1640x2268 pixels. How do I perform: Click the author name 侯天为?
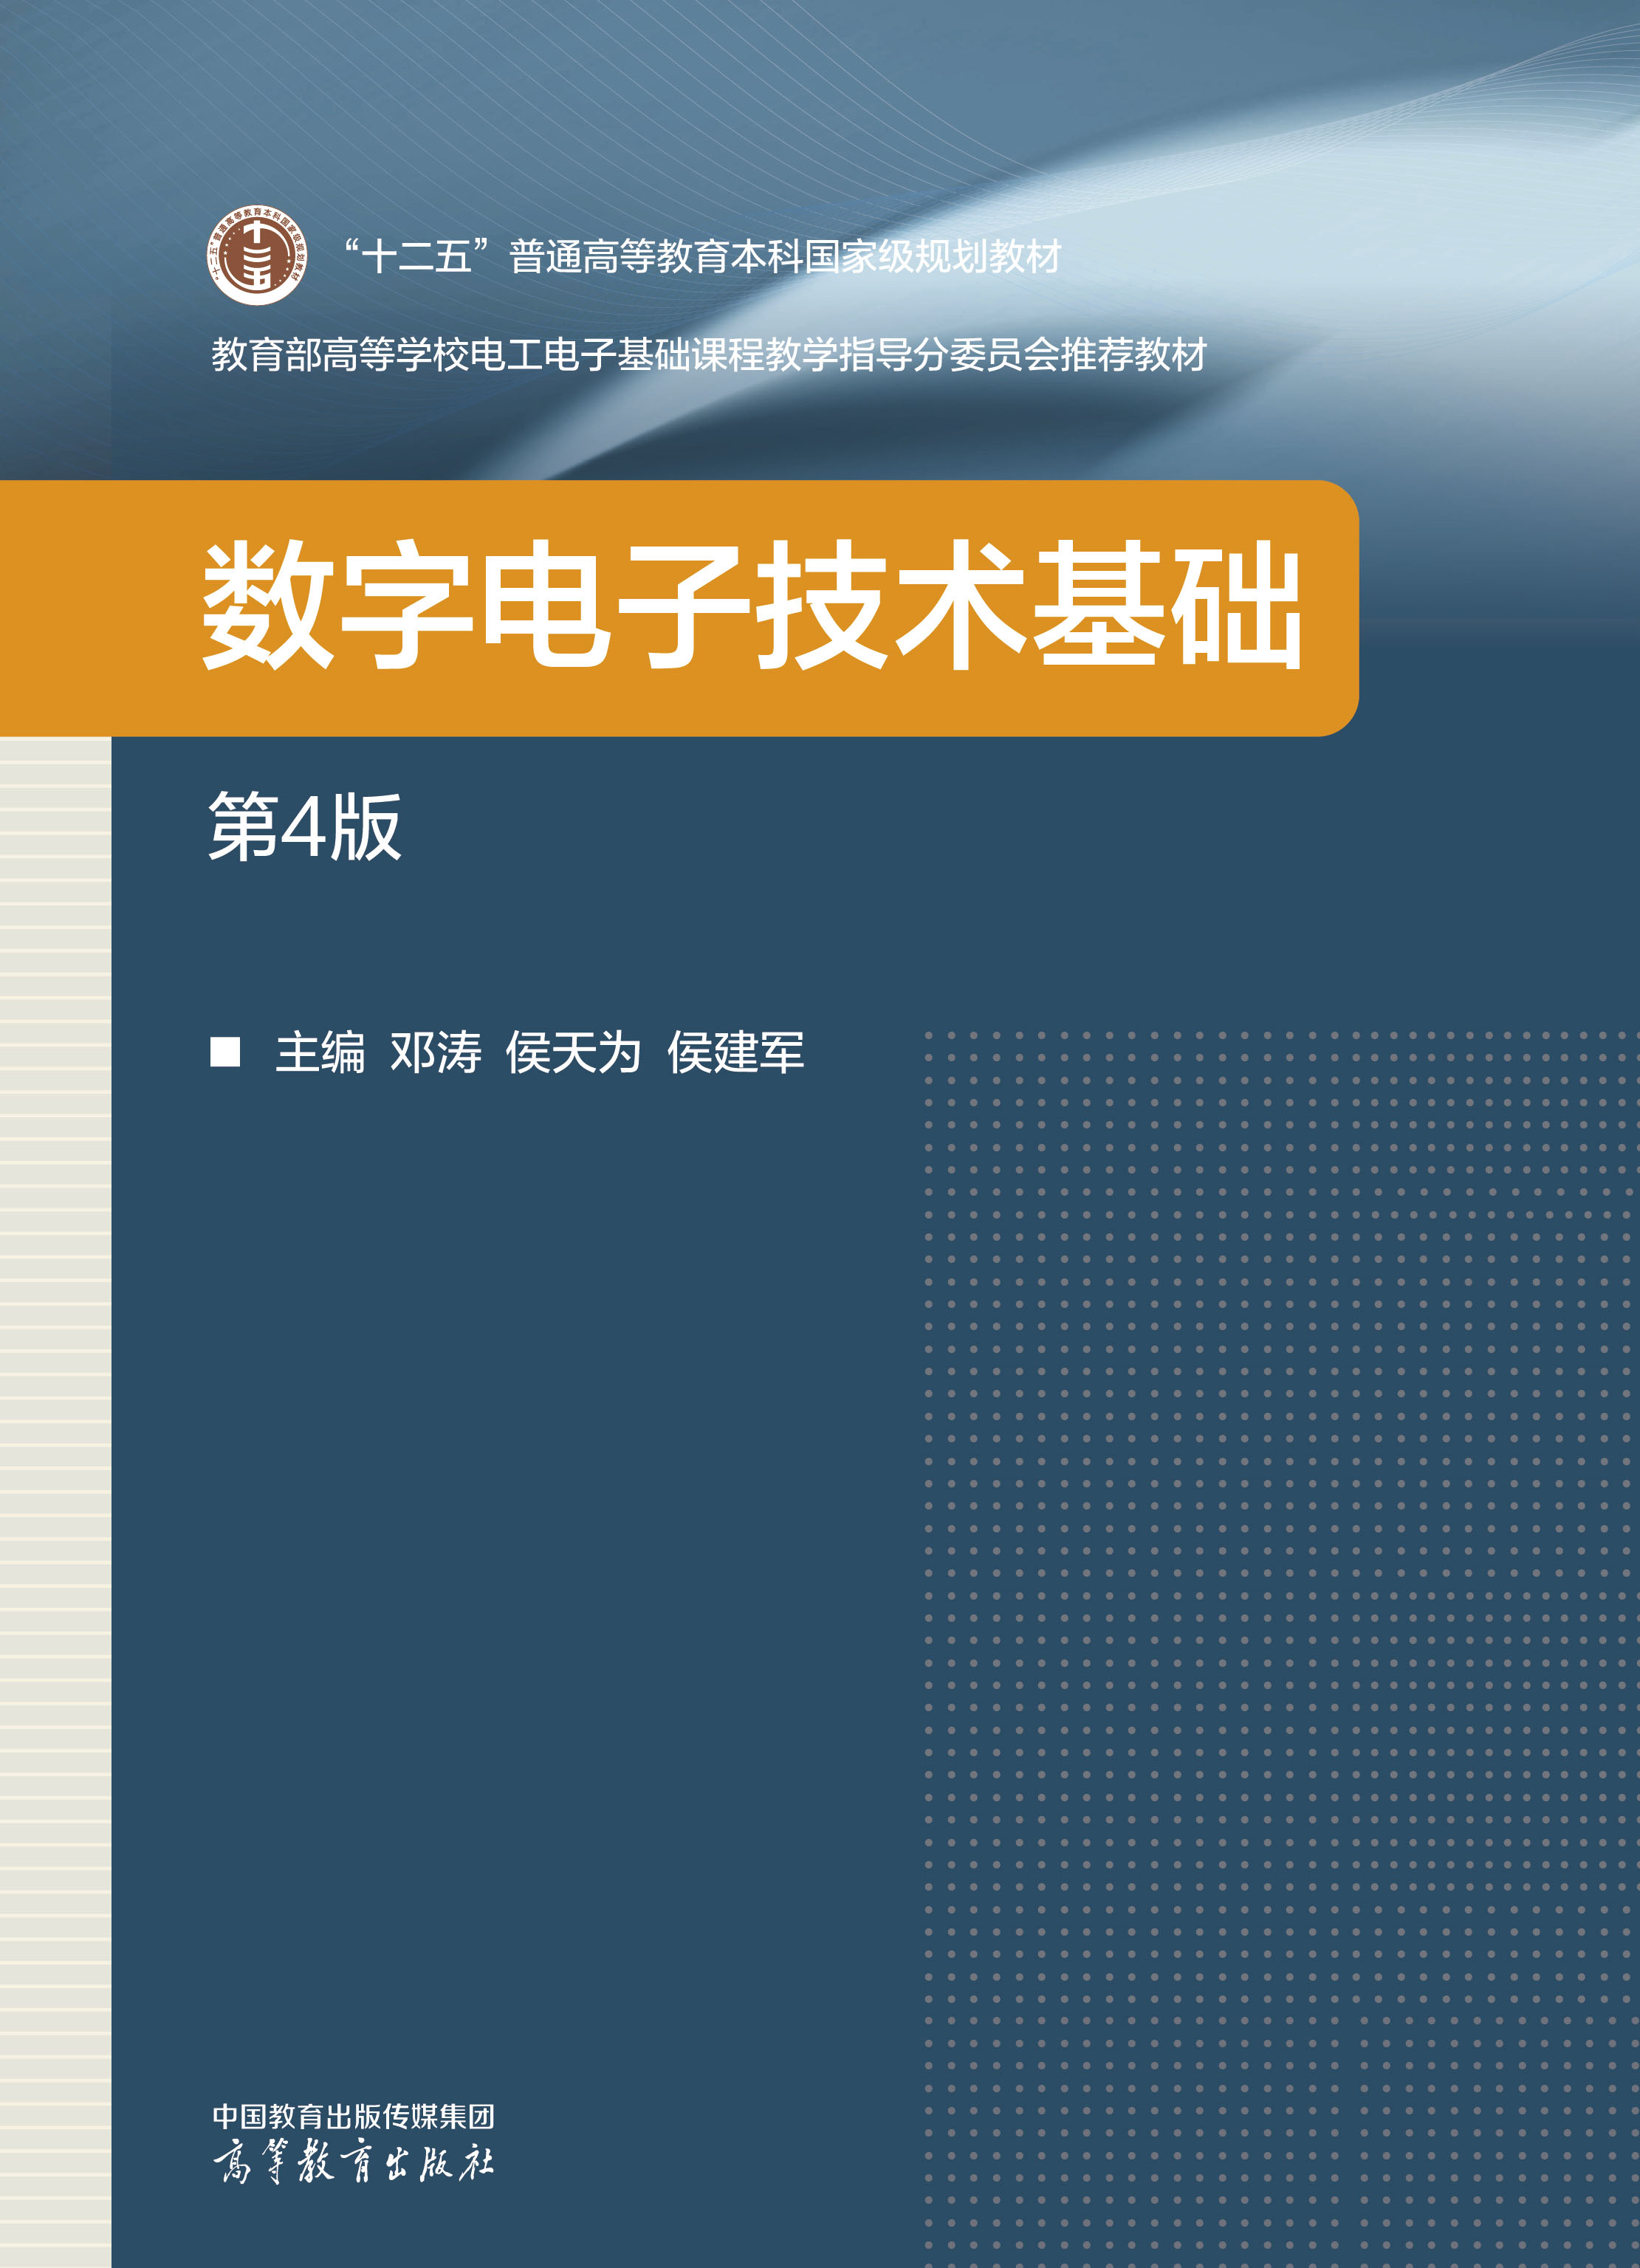point(573,1052)
